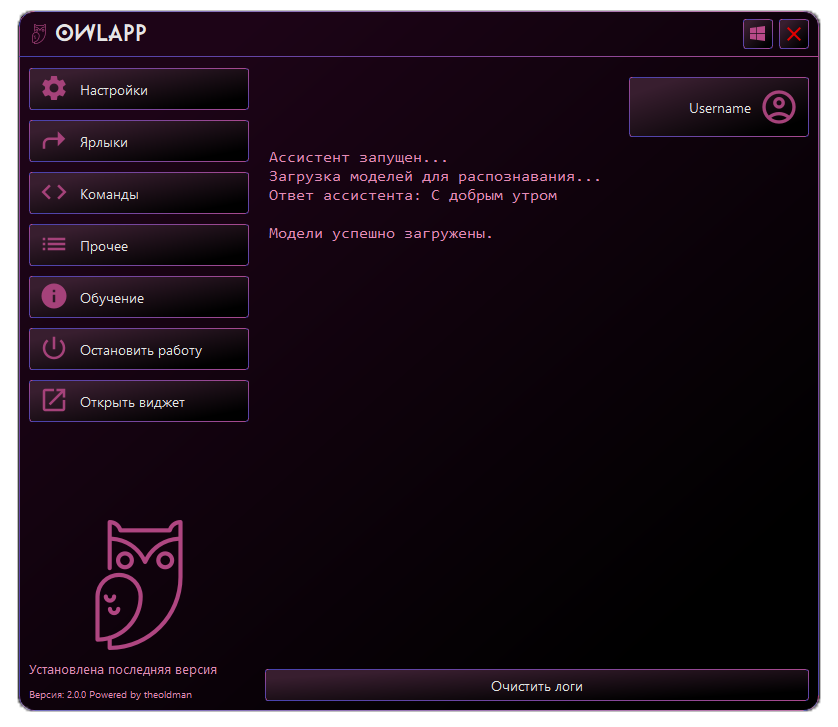
Task: Click the arrow icon beside Ярлыки
Action: click(x=54, y=141)
